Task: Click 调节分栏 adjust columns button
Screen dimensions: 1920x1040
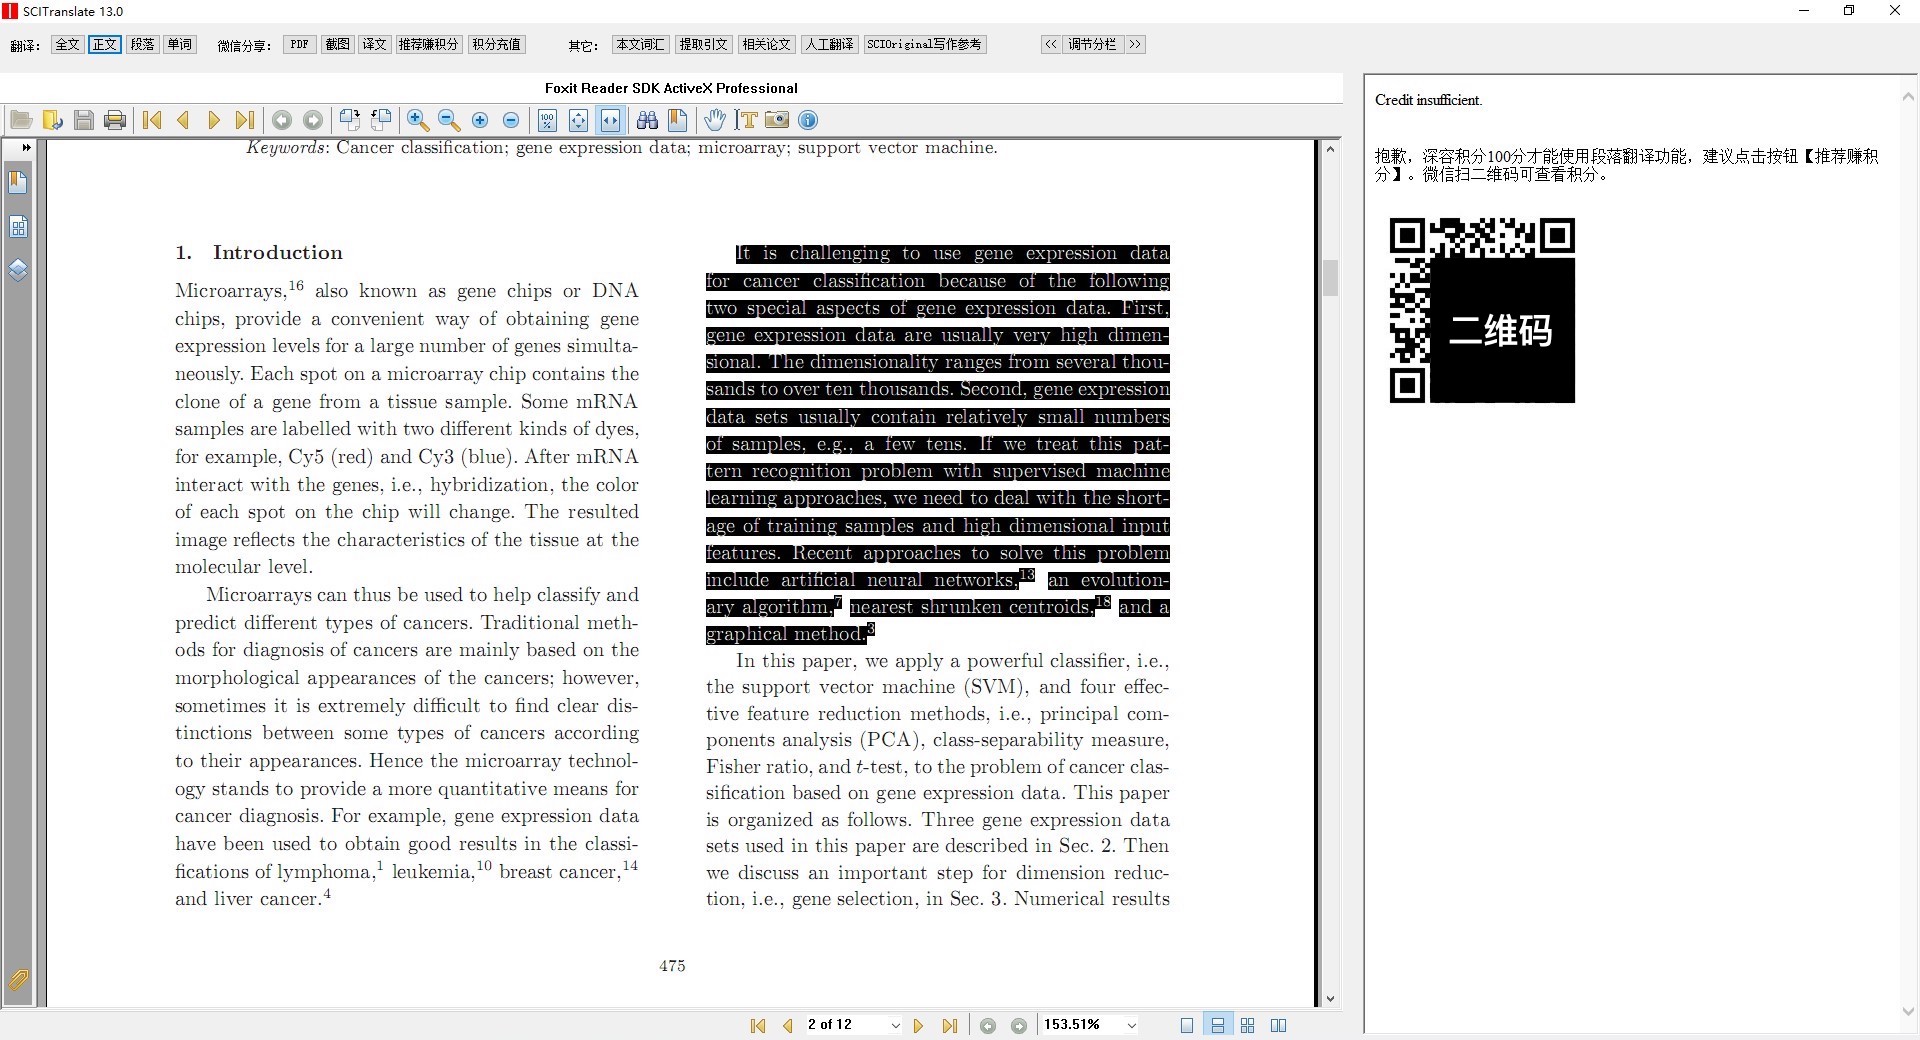Action: click(x=1092, y=44)
